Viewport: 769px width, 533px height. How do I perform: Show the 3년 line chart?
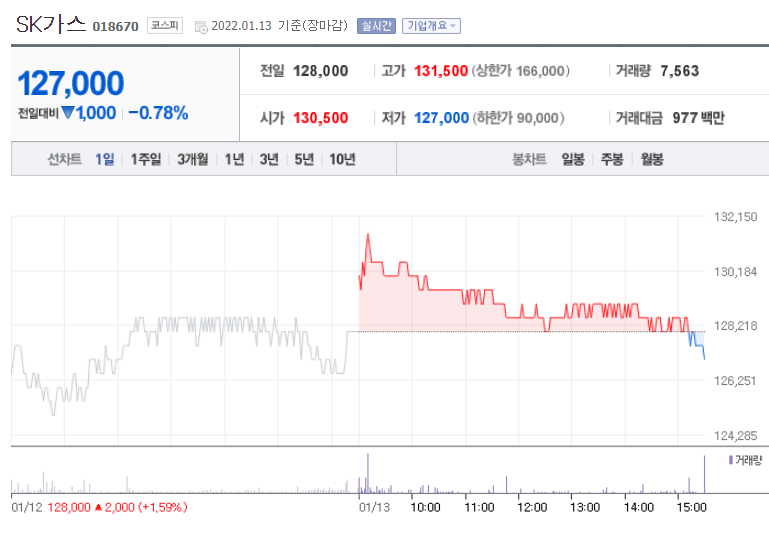click(269, 159)
